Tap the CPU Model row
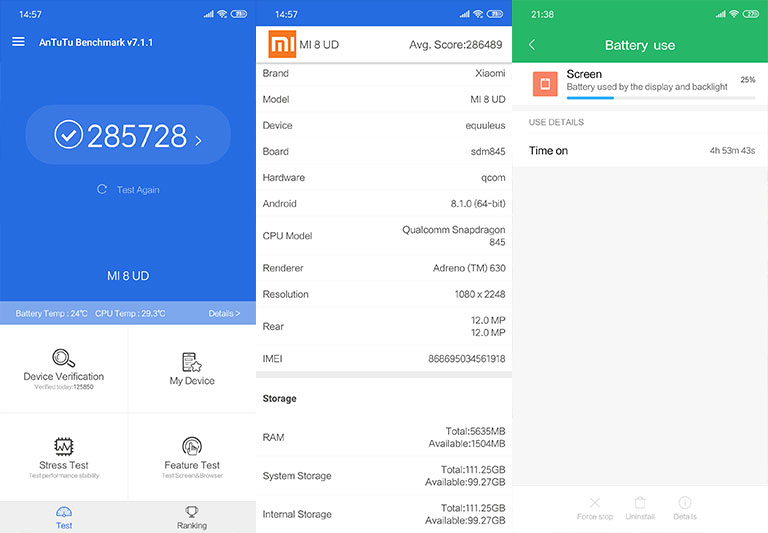The width and height of the screenshot is (768, 533). (384, 236)
